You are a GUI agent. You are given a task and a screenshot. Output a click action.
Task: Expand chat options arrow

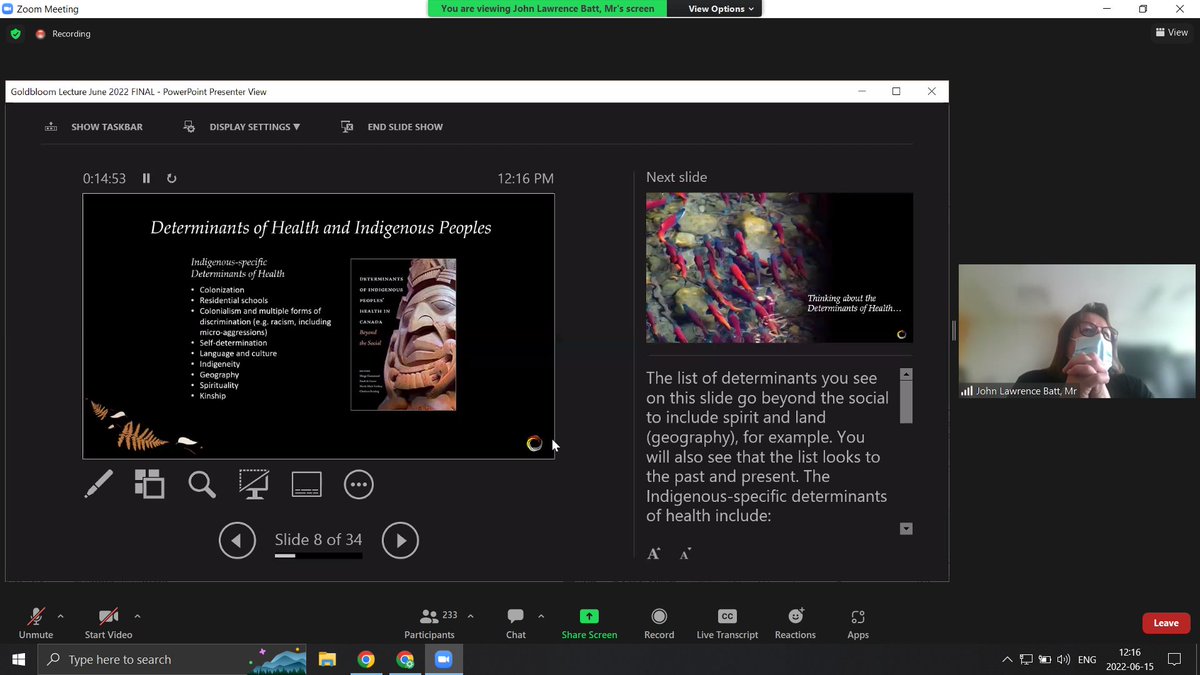tap(541, 616)
